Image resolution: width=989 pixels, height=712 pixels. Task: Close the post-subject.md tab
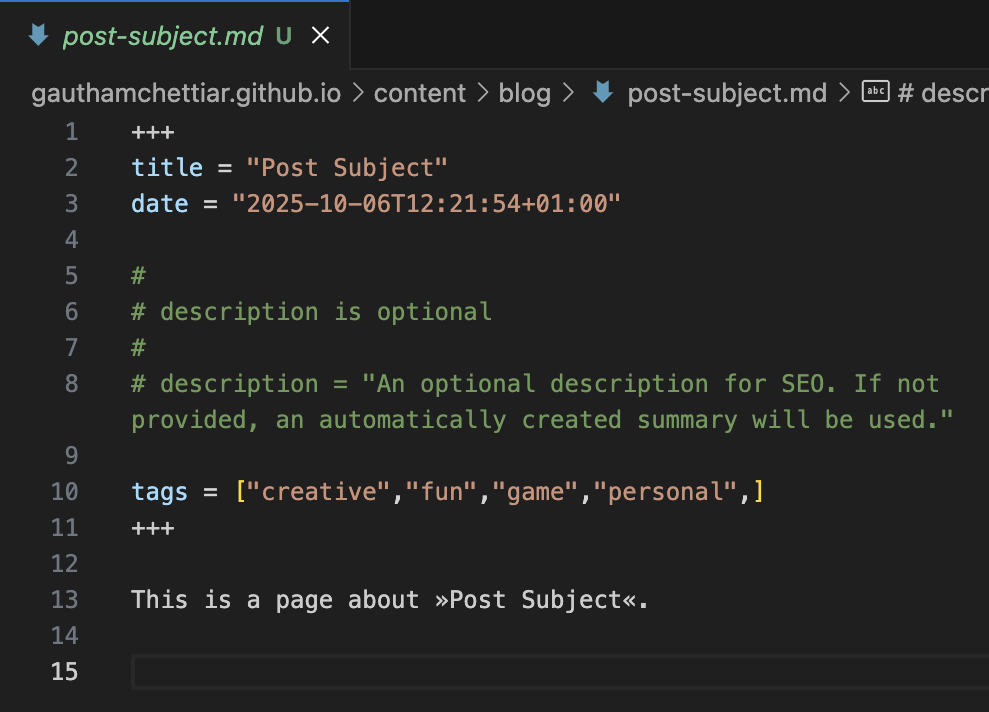[319, 35]
